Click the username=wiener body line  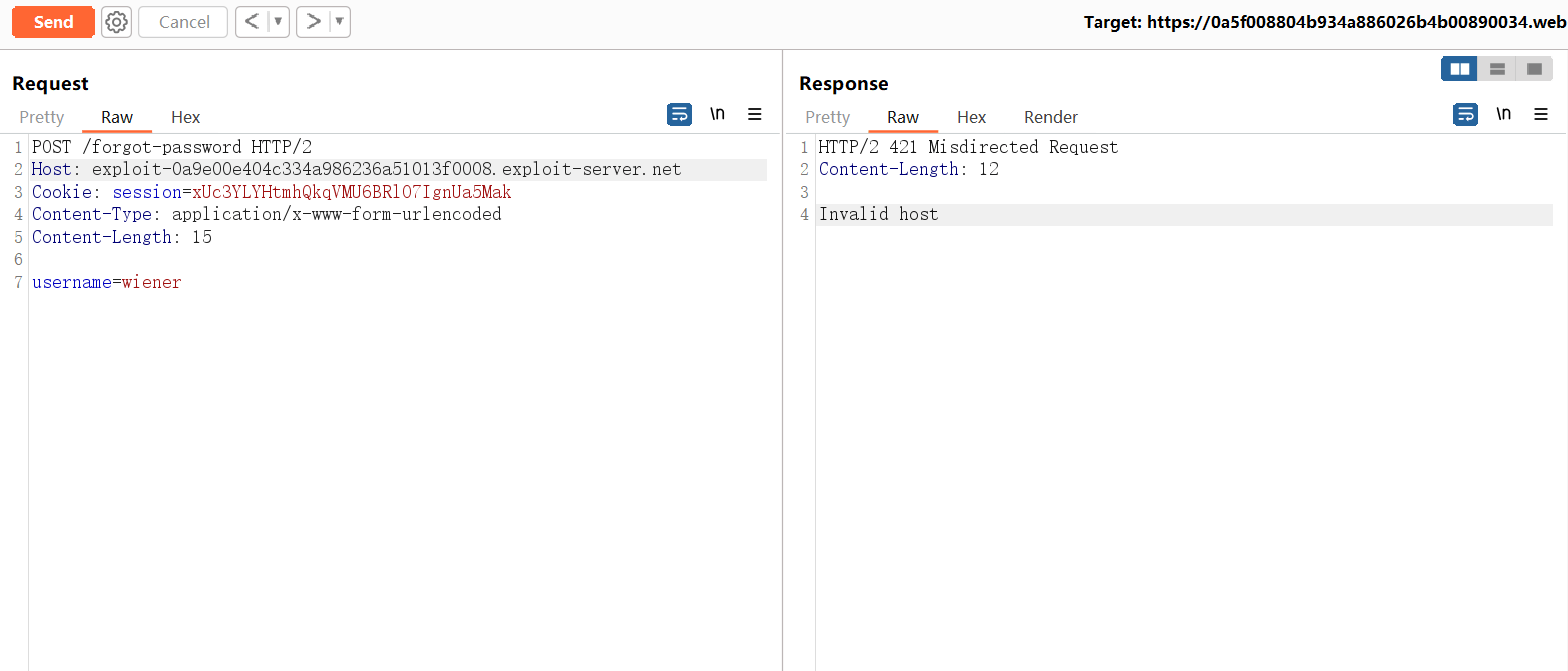coord(107,282)
